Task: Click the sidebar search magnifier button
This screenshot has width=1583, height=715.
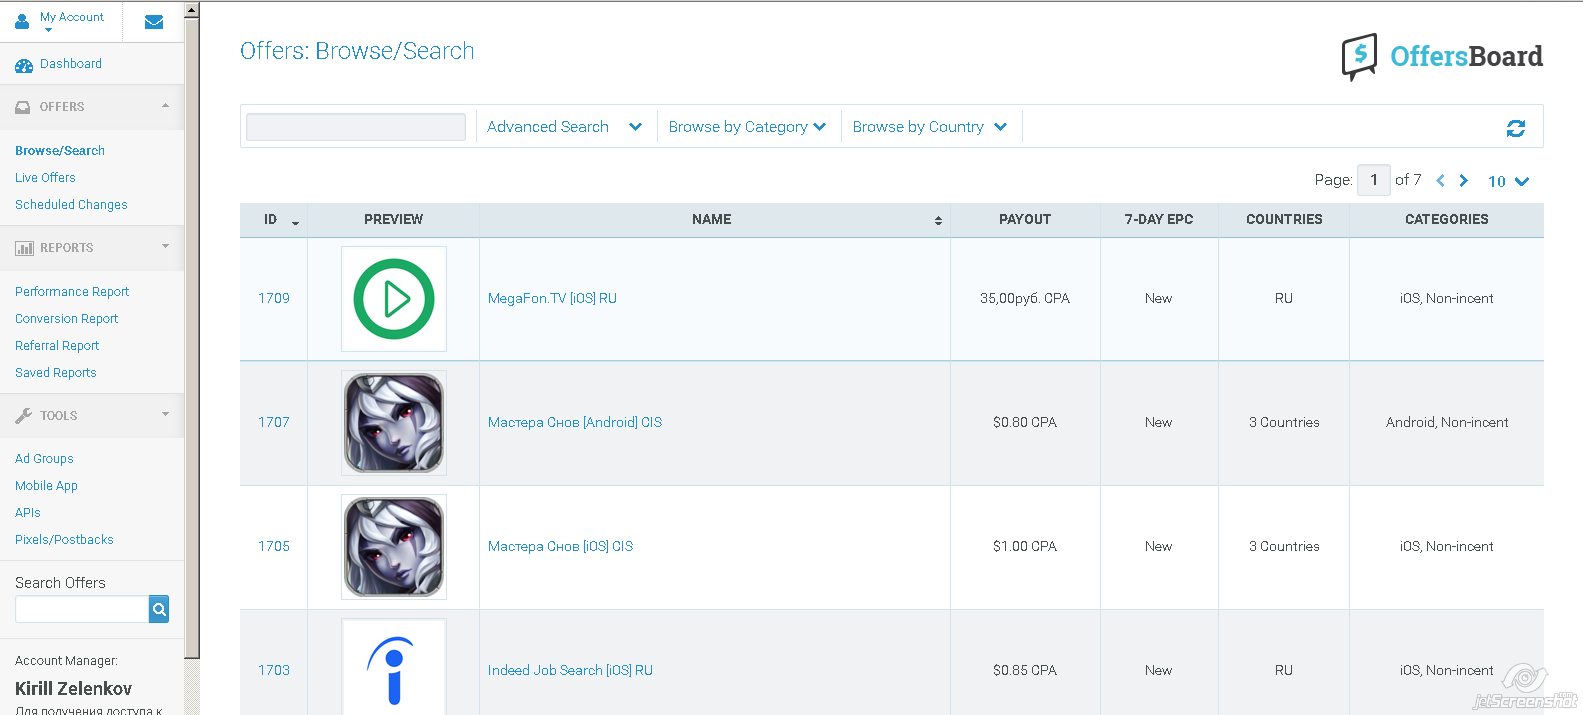Action: (159, 609)
